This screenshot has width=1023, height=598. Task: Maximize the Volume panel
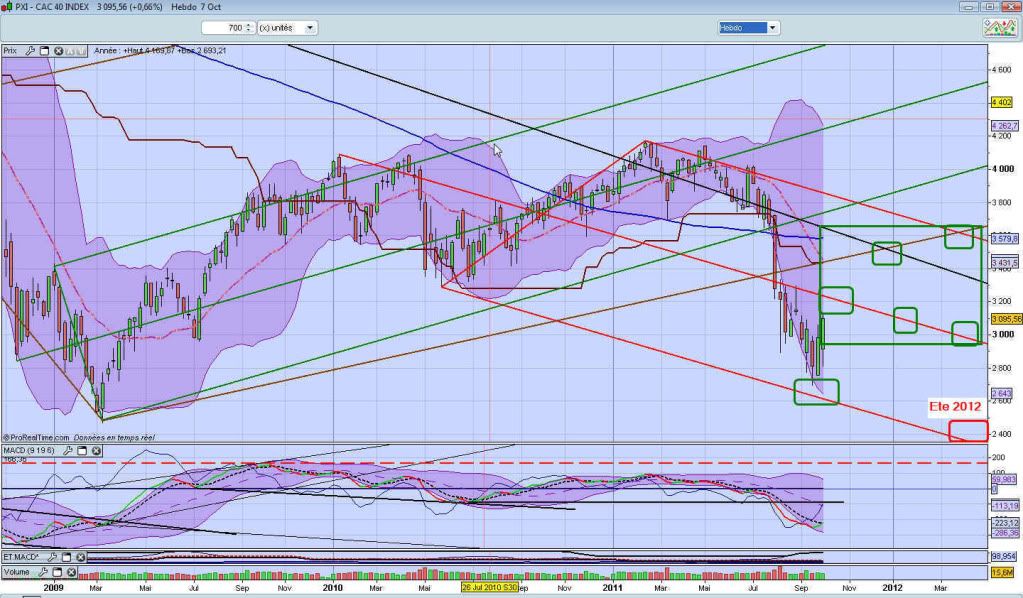[58, 572]
